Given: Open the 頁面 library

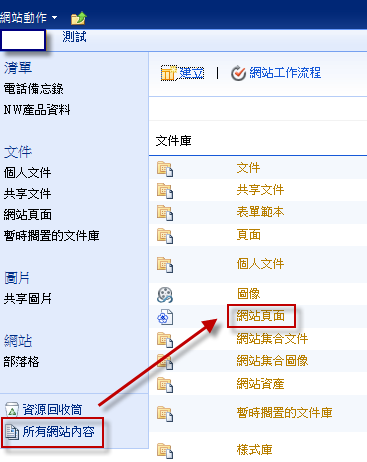Looking at the screenshot, I should click(x=249, y=235).
